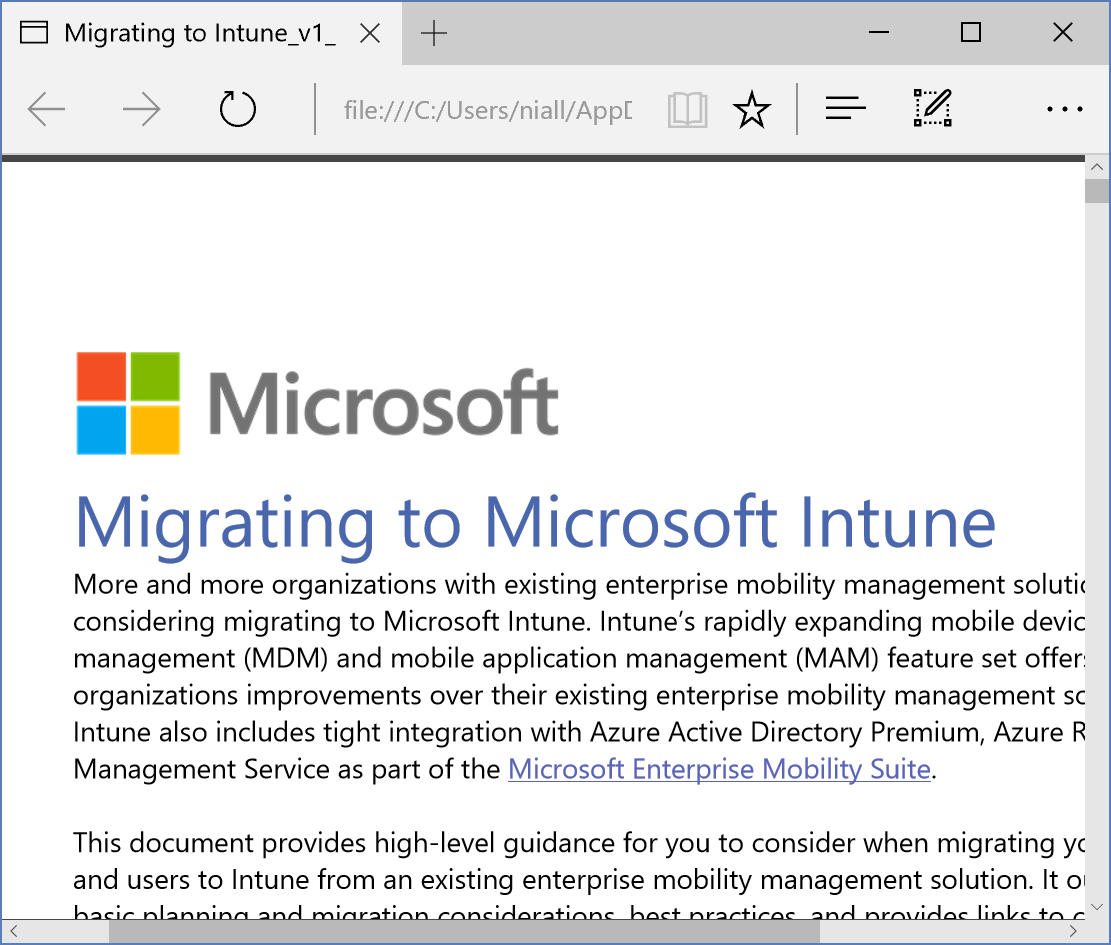The image size is (1111, 945).
Task: Click the paragraph starting 'More and more organizations'
Action: 579,677
